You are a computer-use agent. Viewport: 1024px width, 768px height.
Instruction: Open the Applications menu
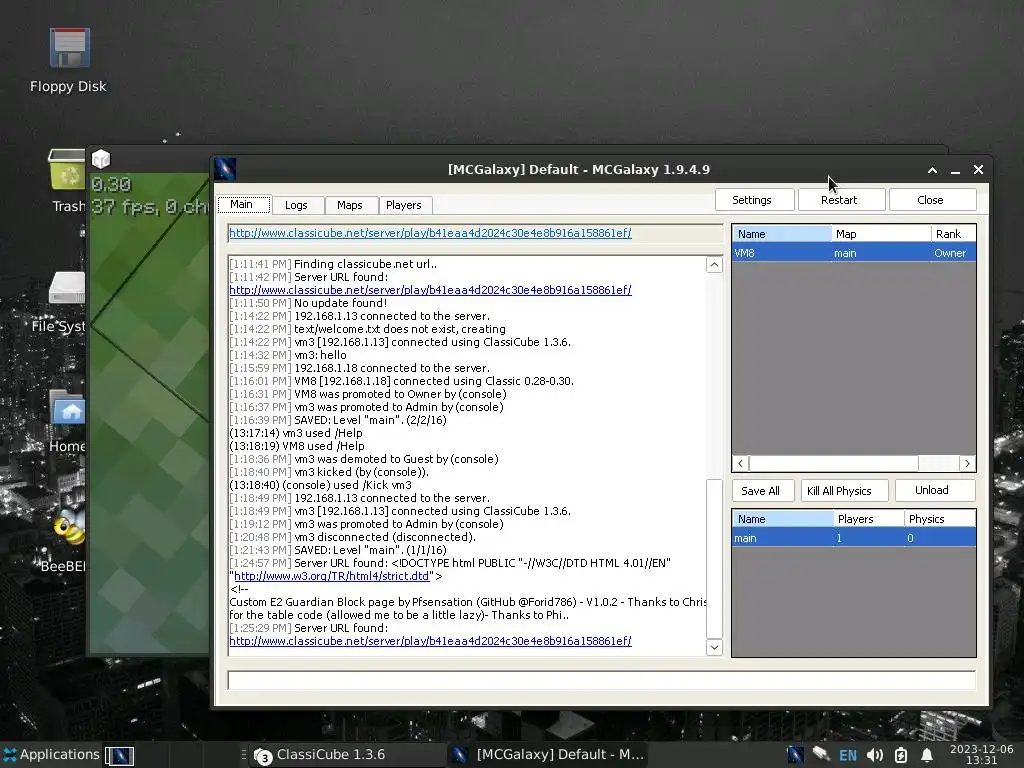(51, 754)
